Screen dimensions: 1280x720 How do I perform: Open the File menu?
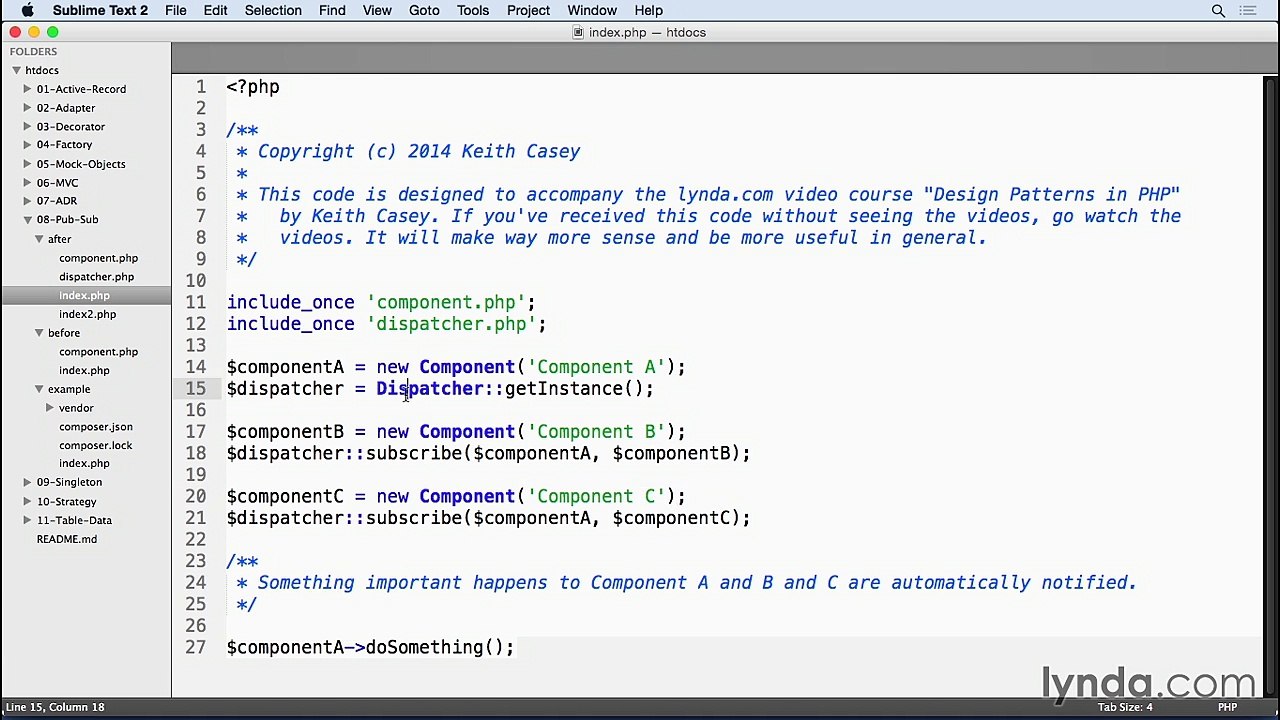tap(175, 11)
